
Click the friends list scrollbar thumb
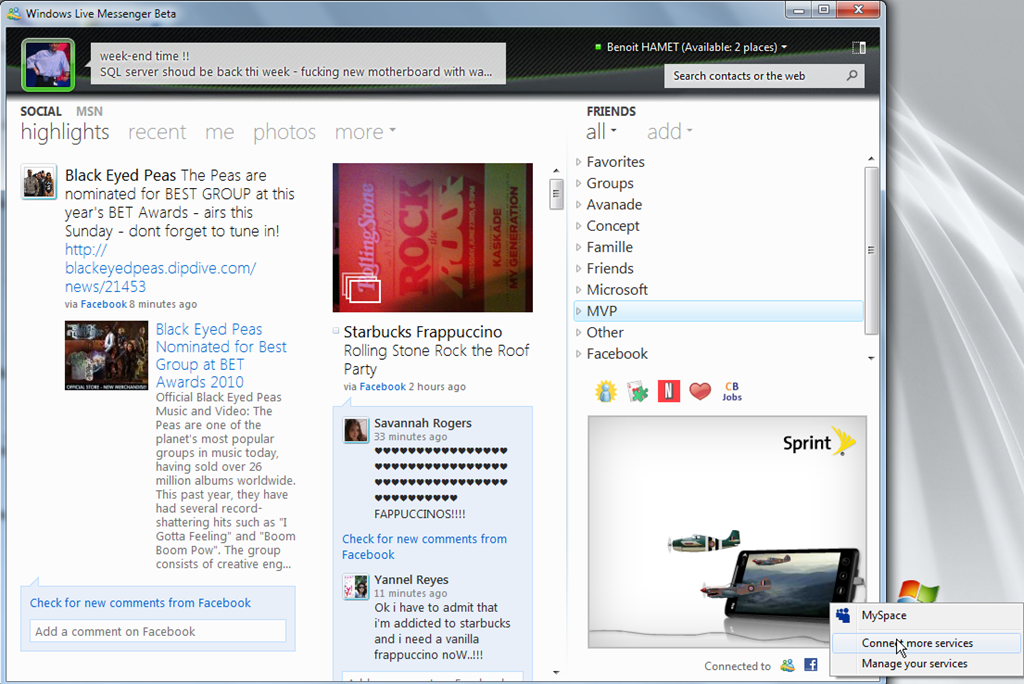[871, 250]
